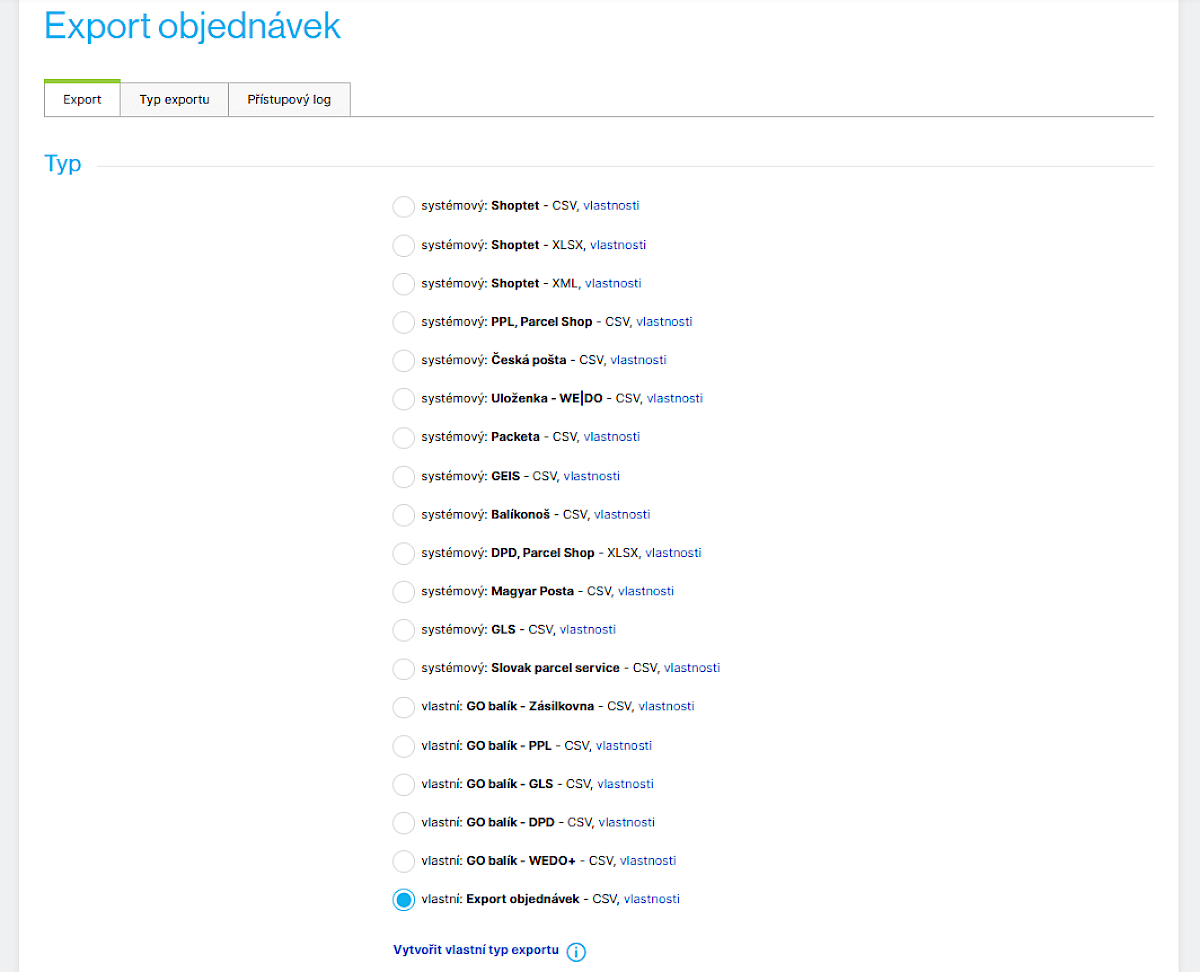Choose the Shoptet XLSX export type

point(403,245)
